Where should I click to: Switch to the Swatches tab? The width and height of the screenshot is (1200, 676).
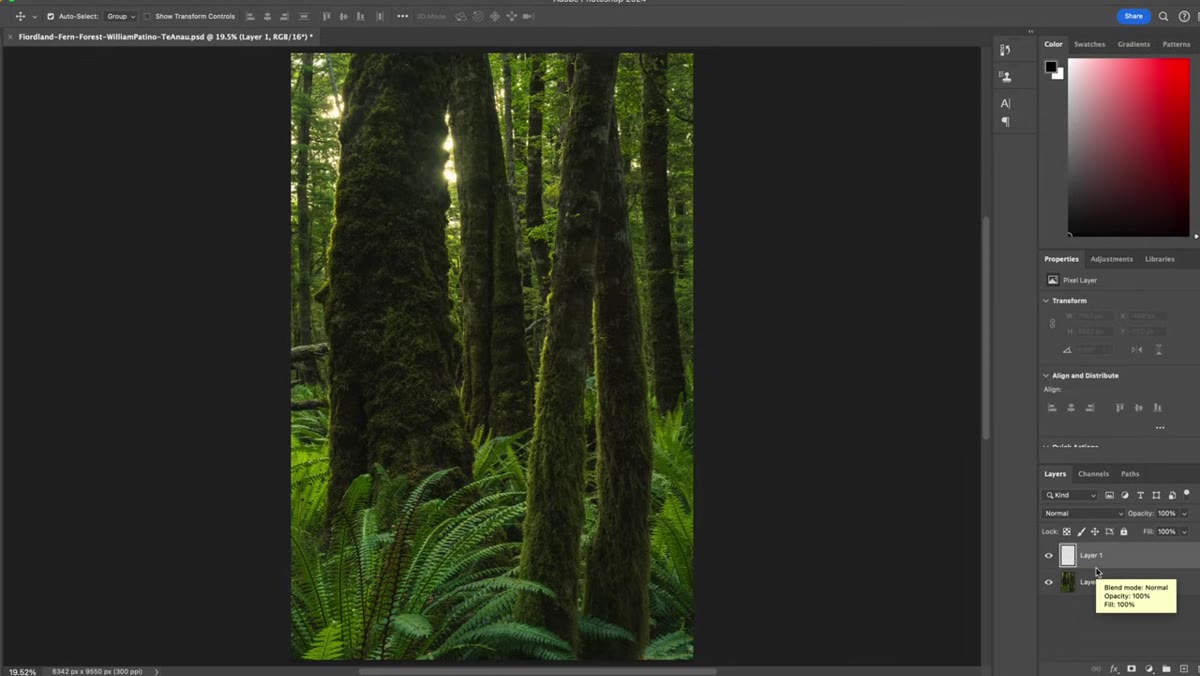(1089, 44)
